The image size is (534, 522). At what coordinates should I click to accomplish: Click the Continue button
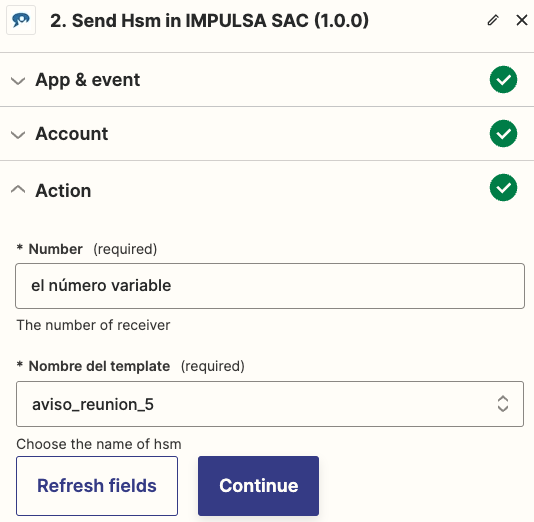pyautogui.click(x=258, y=486)
